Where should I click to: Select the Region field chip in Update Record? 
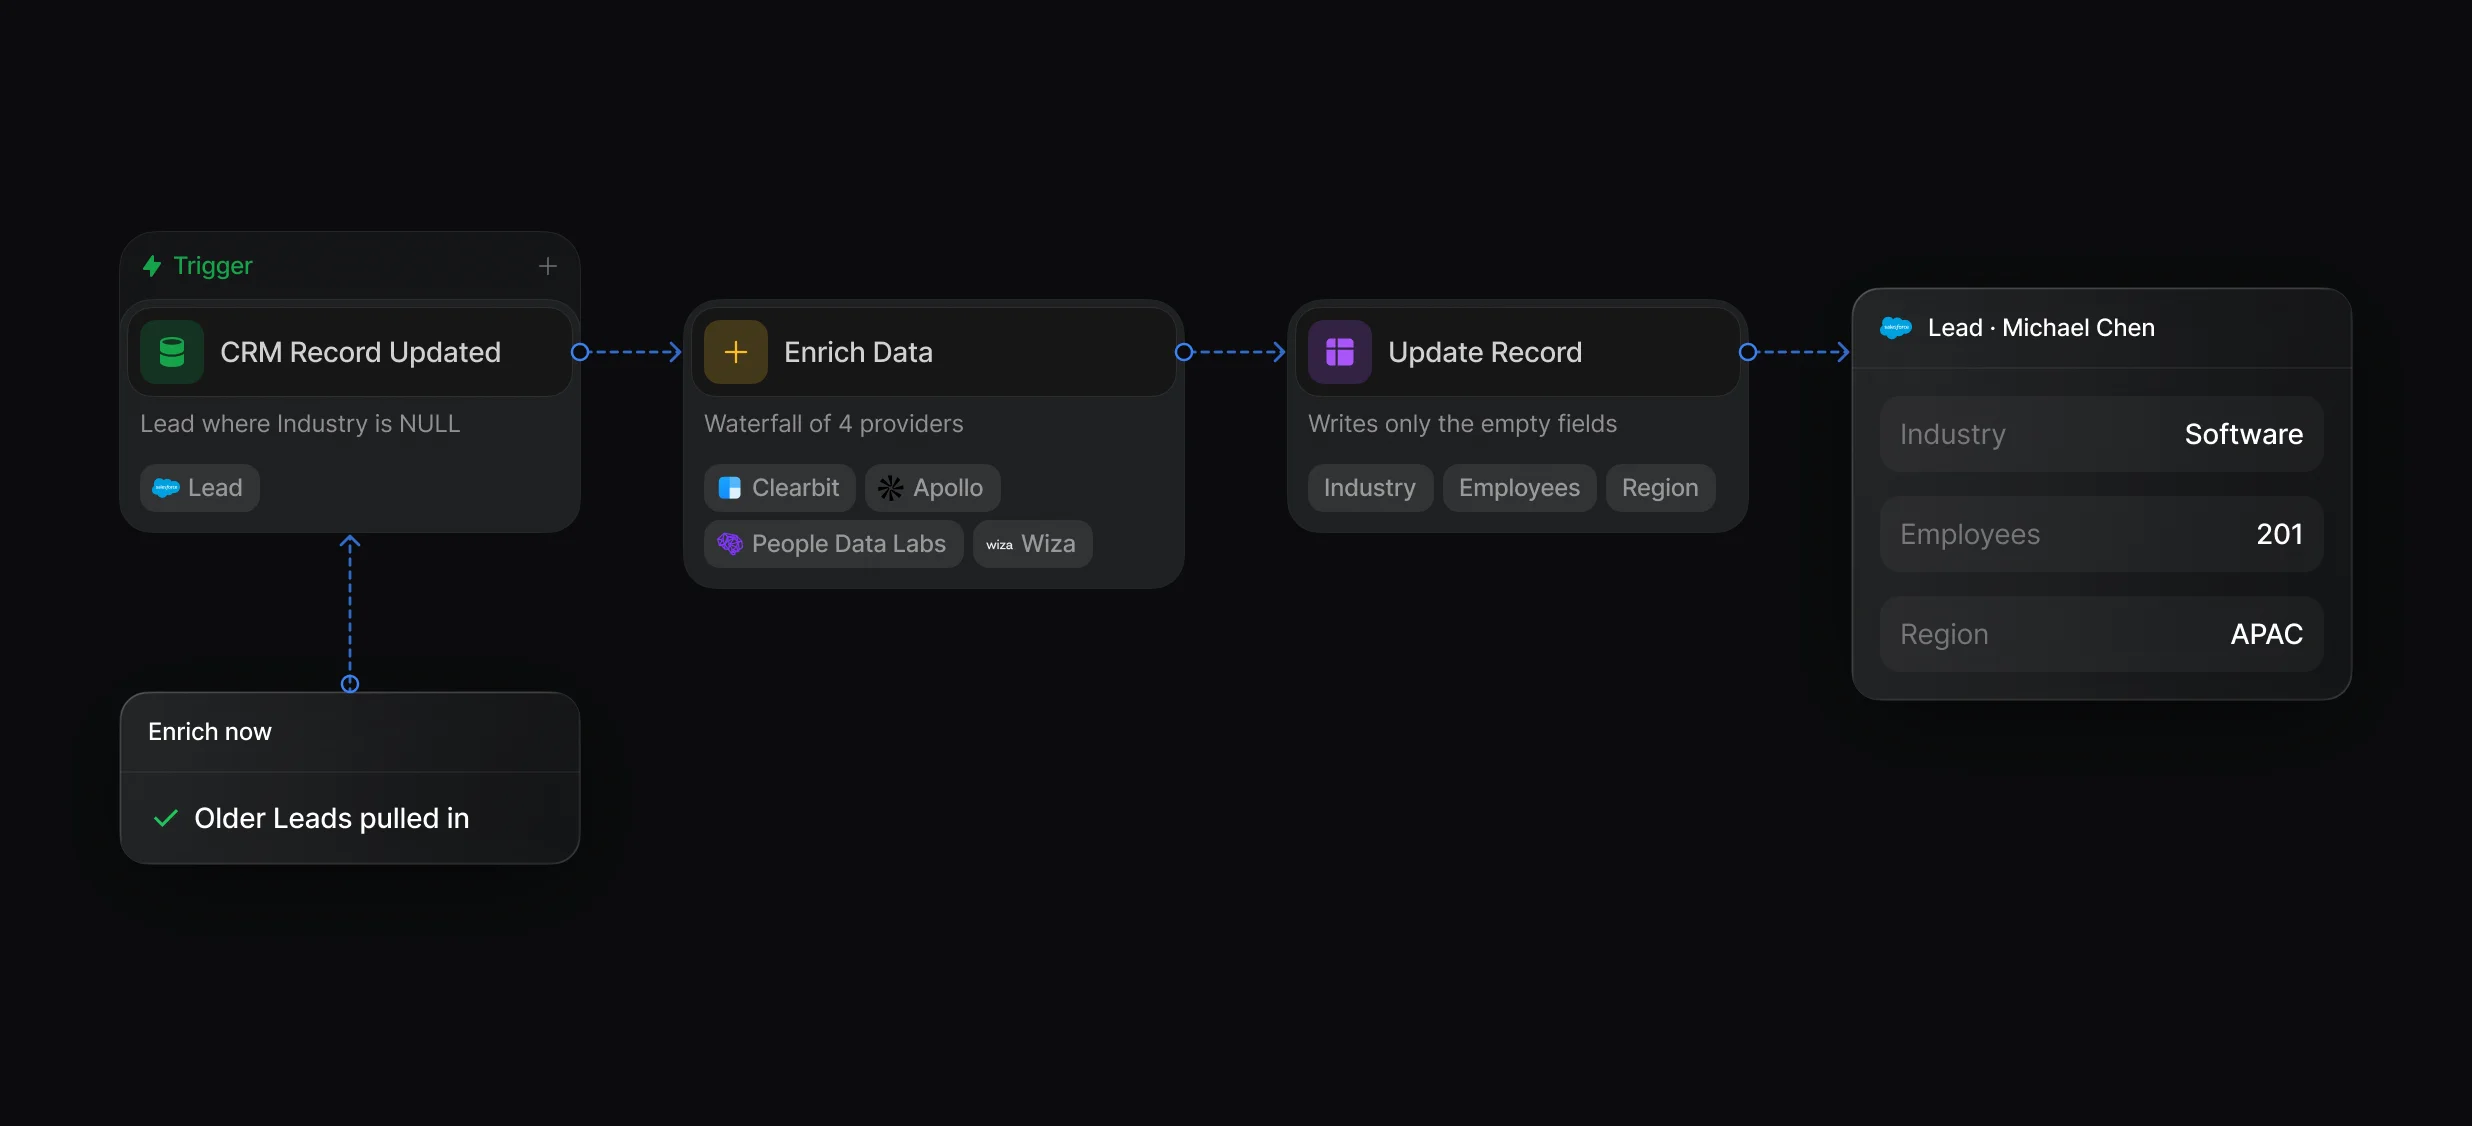click(x=1660, y=488)
